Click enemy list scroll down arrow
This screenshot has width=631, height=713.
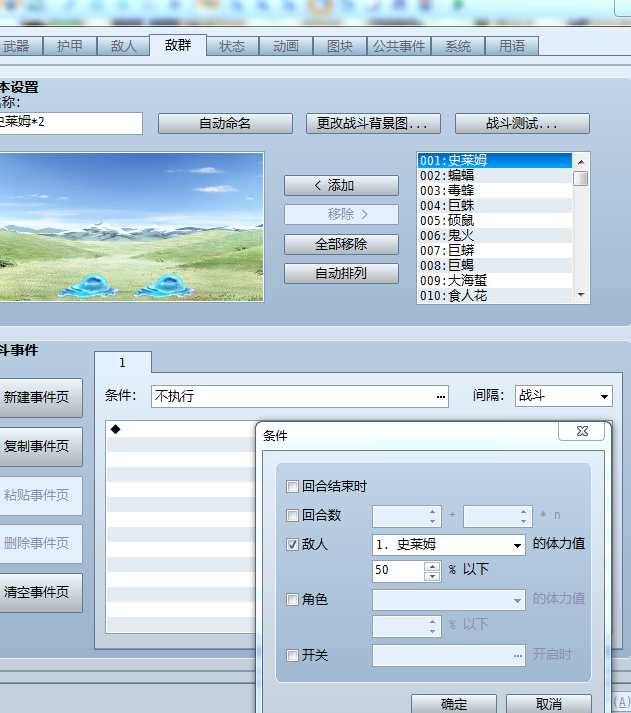(581, 295)
